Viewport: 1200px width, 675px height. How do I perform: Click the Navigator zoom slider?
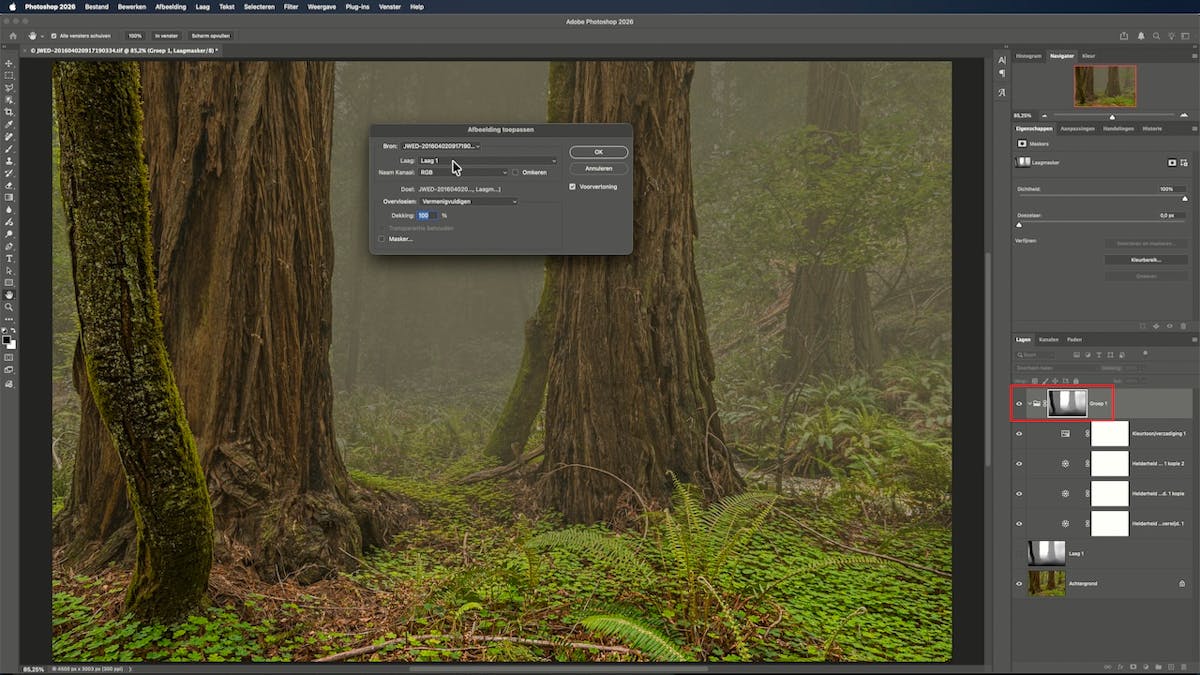click(x=1112, y=116)
